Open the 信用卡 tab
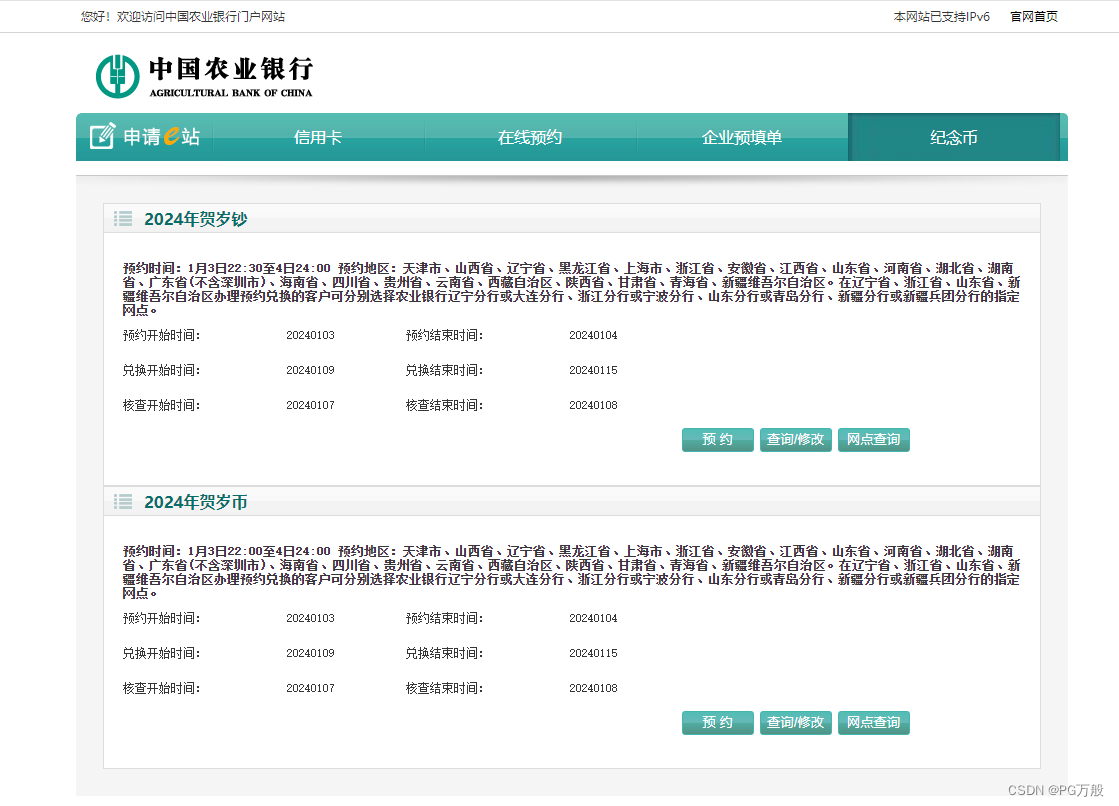Image resolution: width=1119 pixels, height=806 pixels. [318, 137]
